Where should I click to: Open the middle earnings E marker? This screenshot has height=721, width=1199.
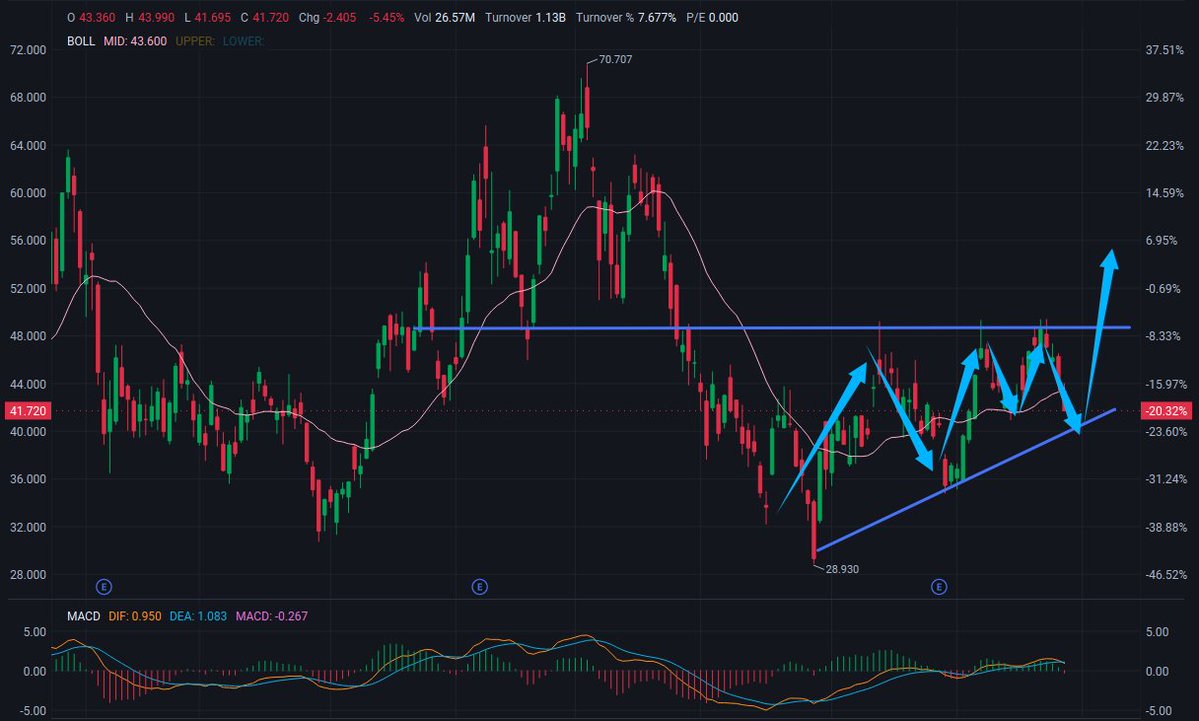(479, 587)
